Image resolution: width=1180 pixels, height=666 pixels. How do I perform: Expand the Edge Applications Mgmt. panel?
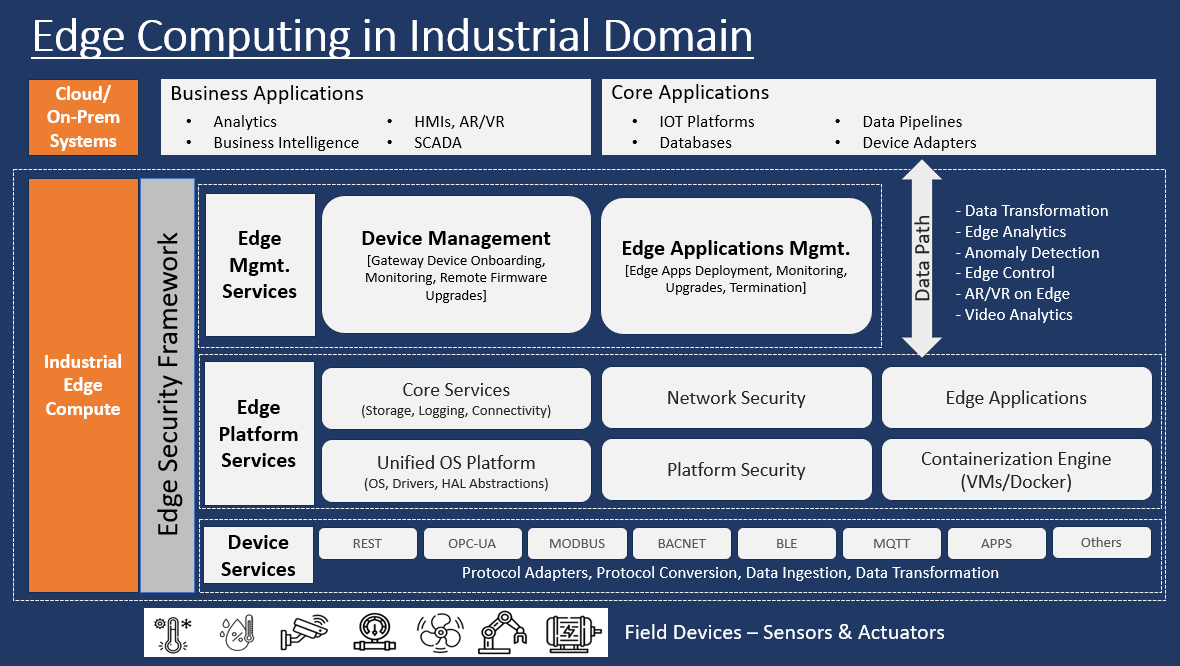[x=736, y=264]
